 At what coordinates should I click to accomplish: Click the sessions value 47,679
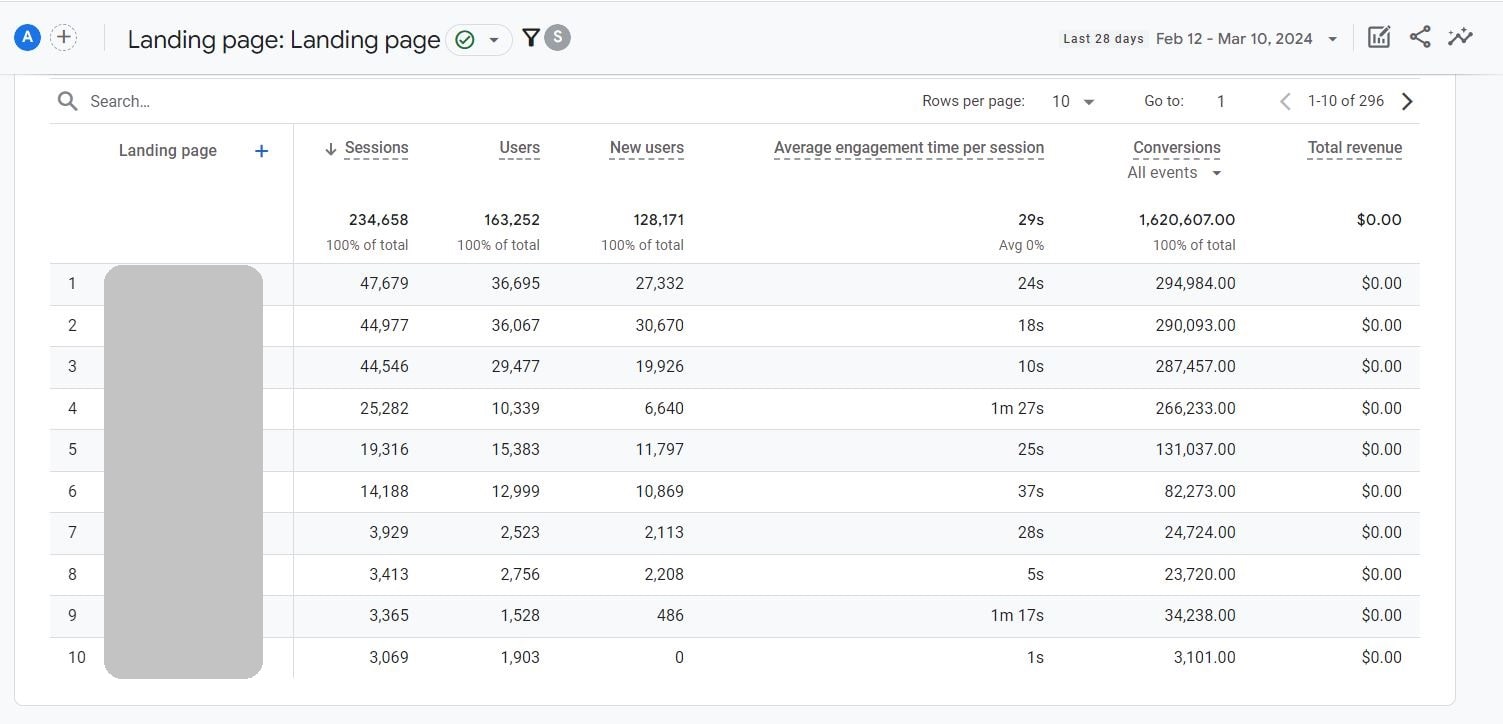pos(384,284)
